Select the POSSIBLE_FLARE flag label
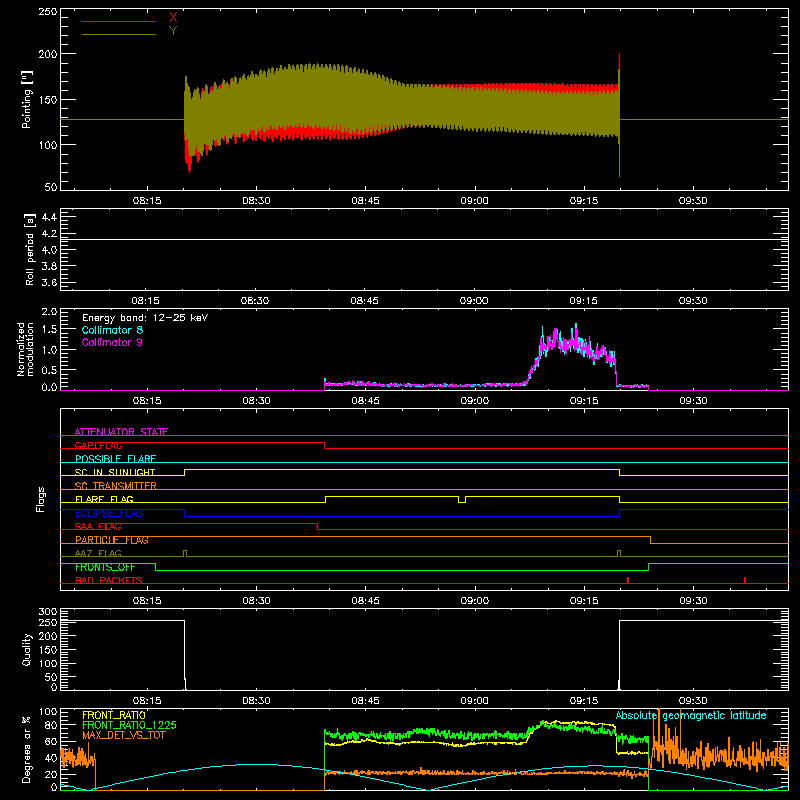 [x=115, y=459]
